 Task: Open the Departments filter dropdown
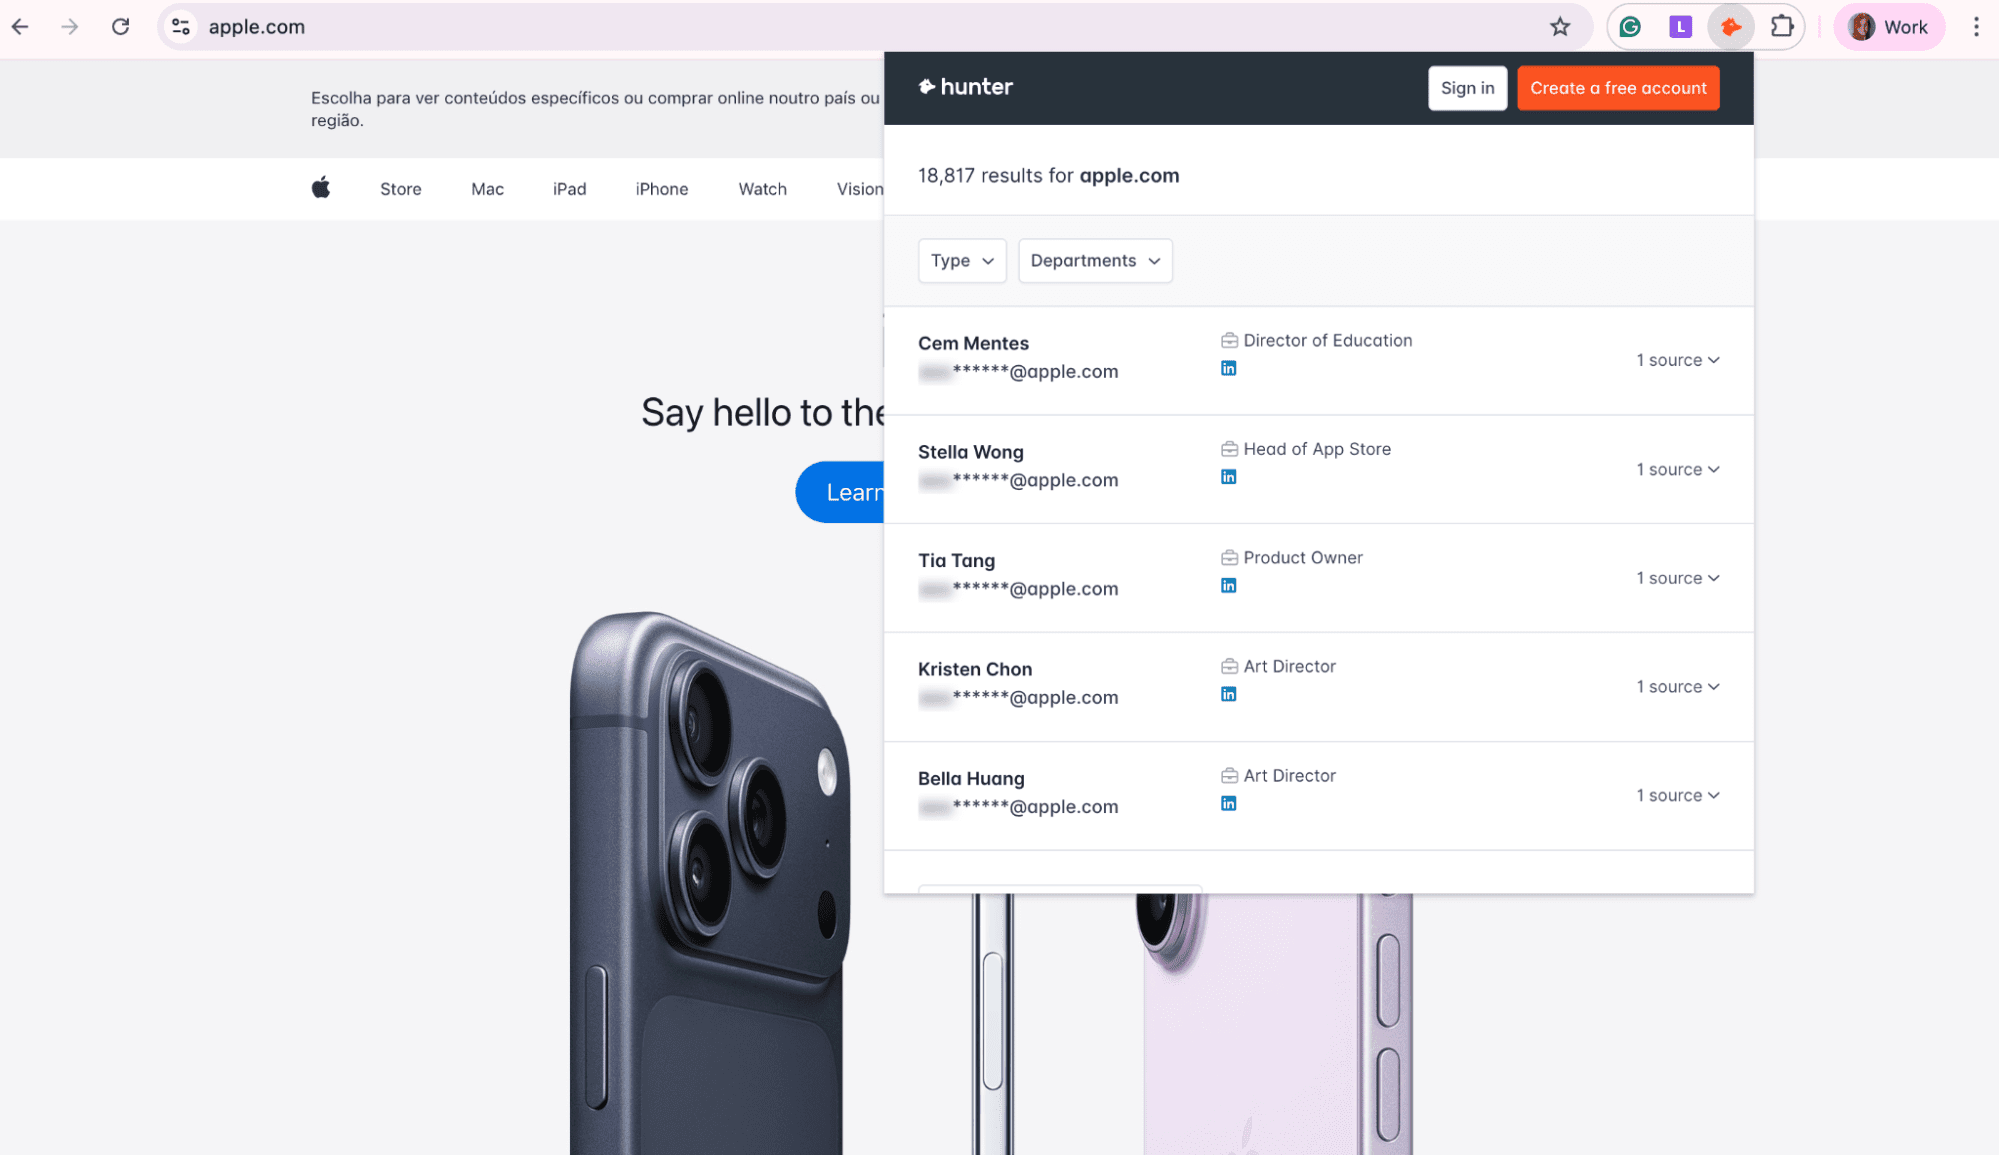(x=1095, y=261)
